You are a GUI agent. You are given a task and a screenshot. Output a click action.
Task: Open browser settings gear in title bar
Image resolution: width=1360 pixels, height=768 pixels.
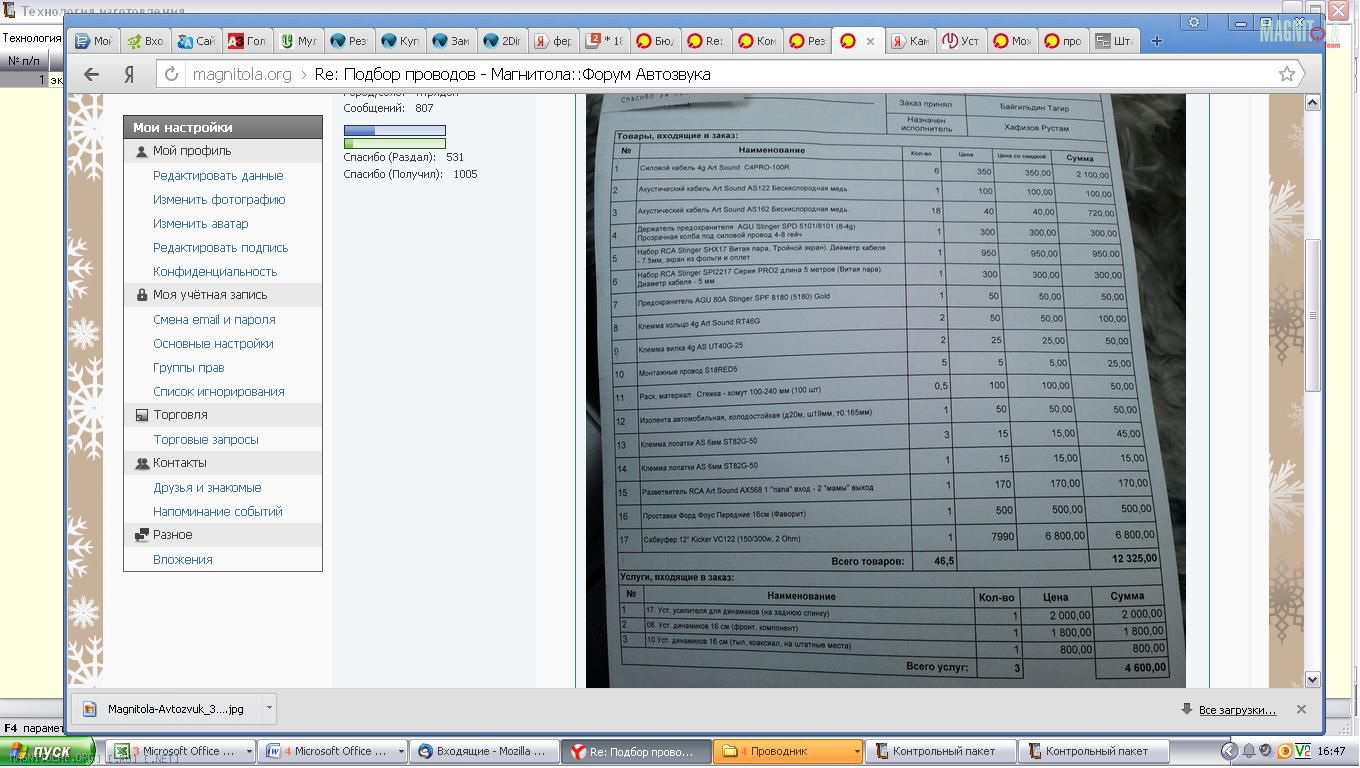1193,22
